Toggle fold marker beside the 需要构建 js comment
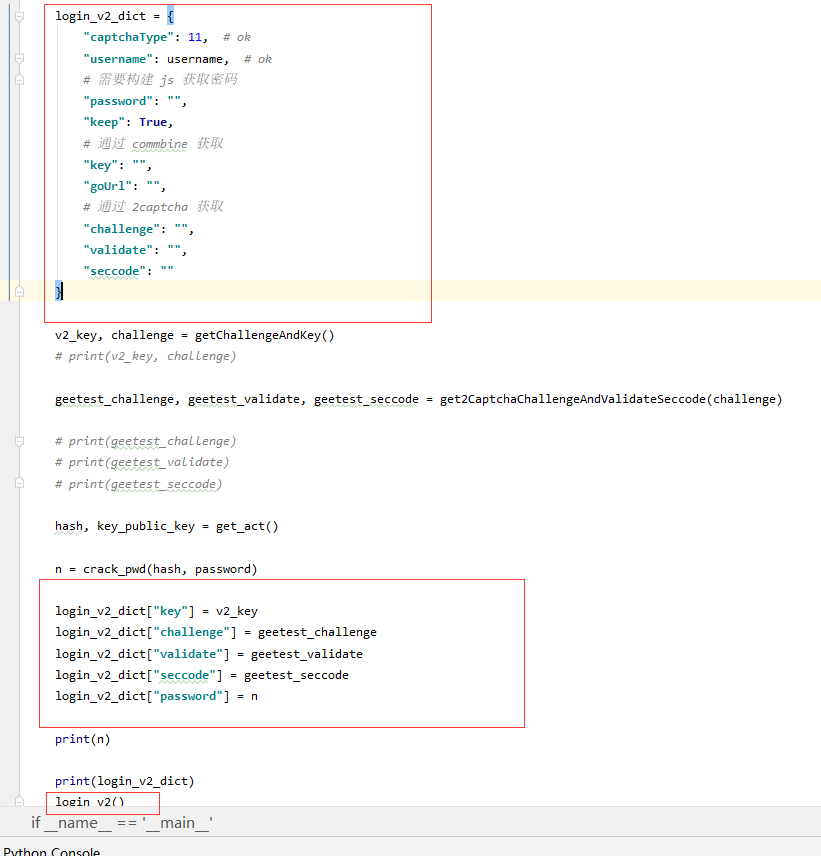The image size is (821, 856). coord(19,80)
